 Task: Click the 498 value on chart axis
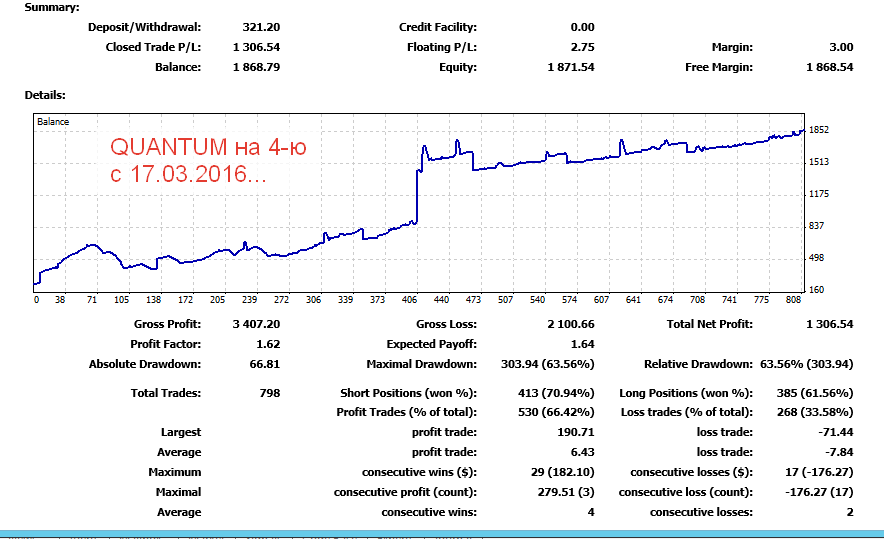click(816, 258)
